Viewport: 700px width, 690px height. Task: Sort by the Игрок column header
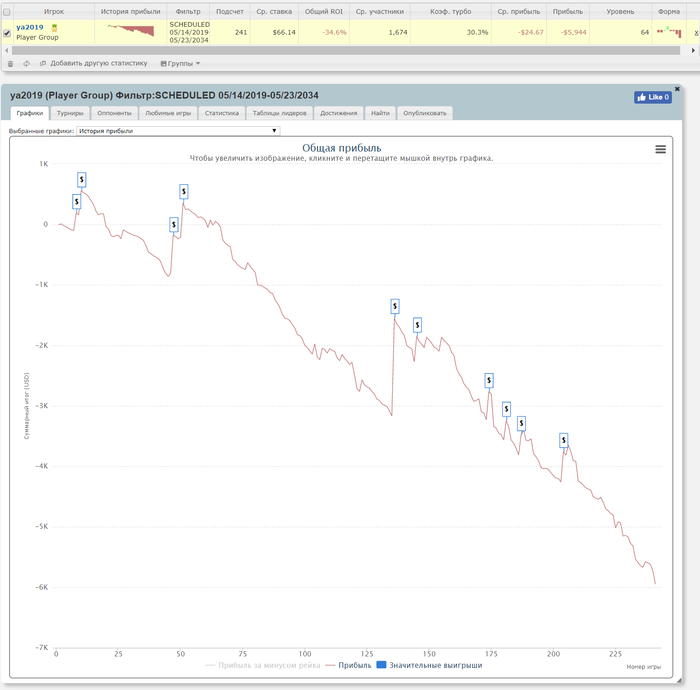(x=54, y=12)
